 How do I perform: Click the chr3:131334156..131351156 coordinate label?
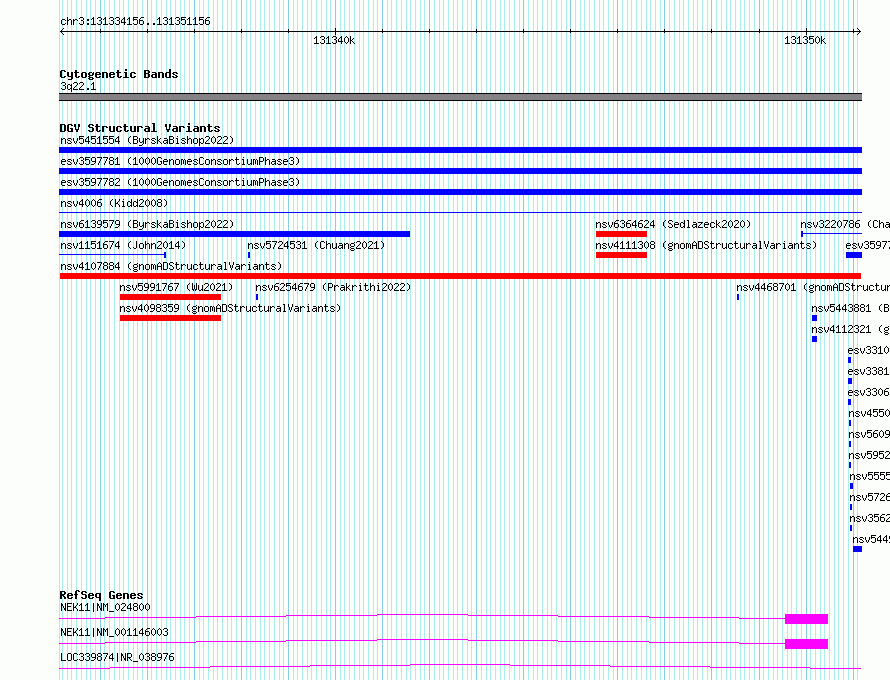(135, 21)
